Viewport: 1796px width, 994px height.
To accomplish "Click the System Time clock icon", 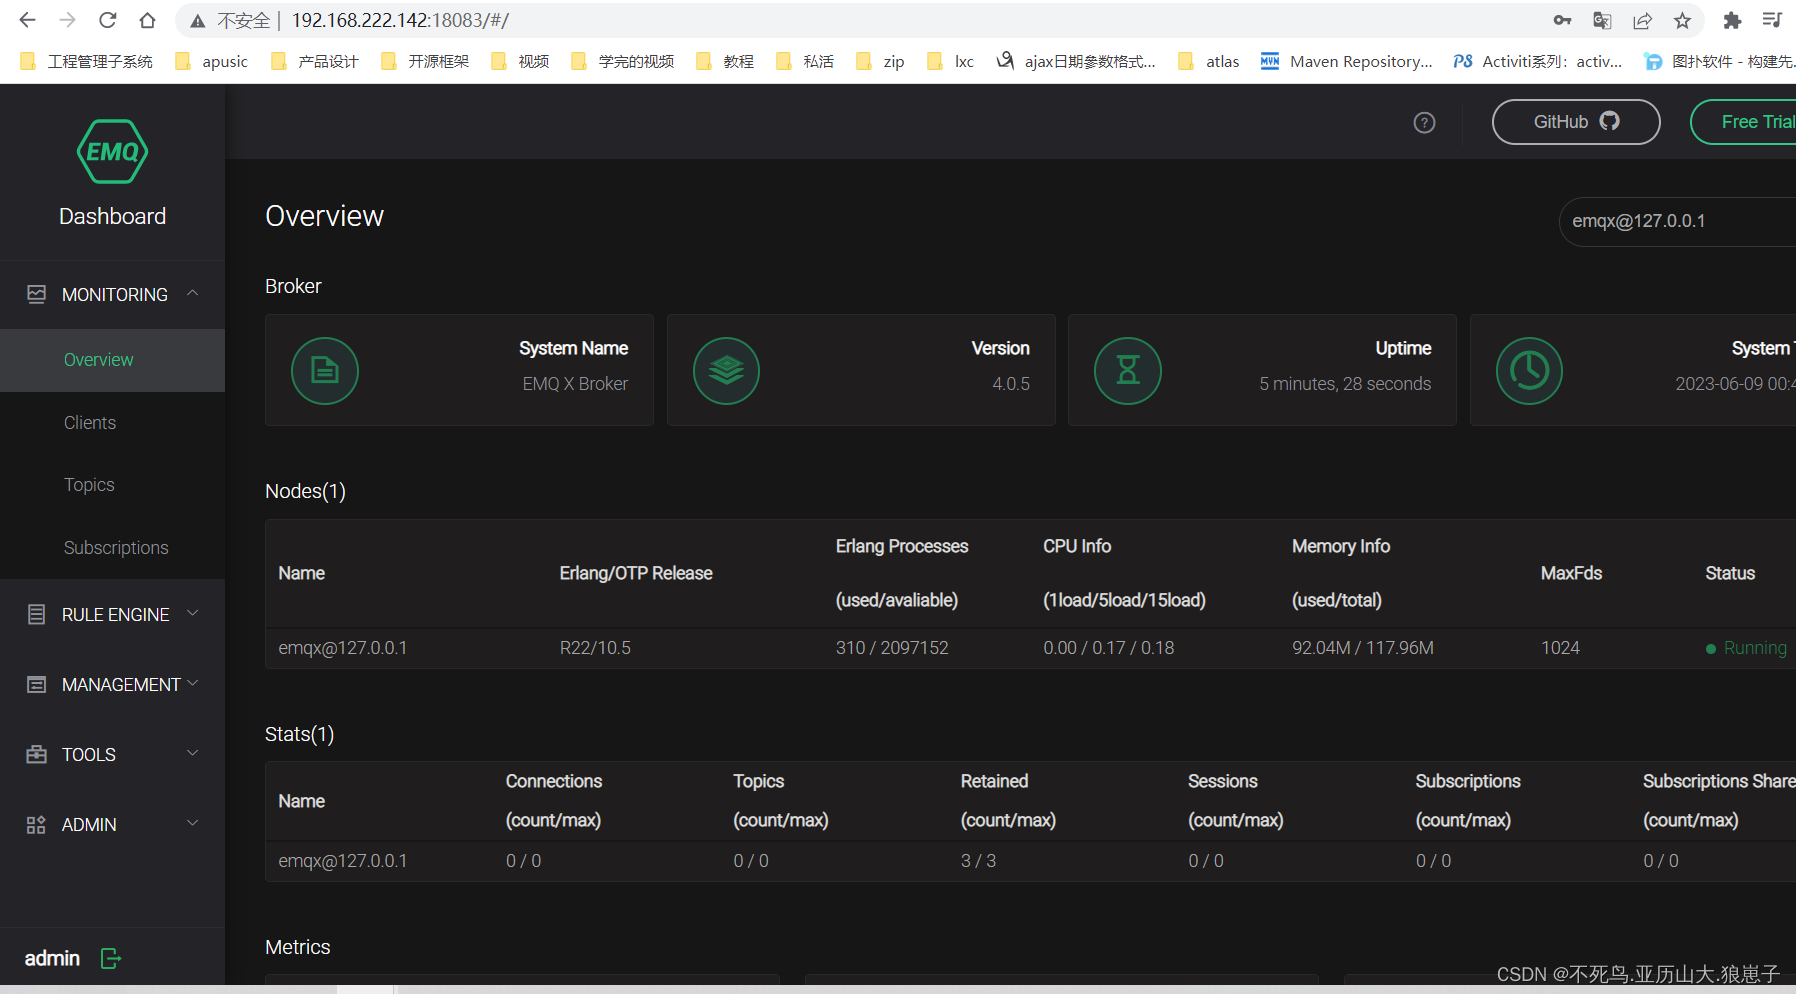I will [1529, 371].
